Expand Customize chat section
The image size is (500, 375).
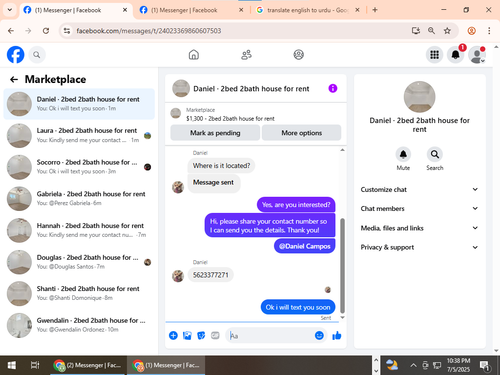419,190
